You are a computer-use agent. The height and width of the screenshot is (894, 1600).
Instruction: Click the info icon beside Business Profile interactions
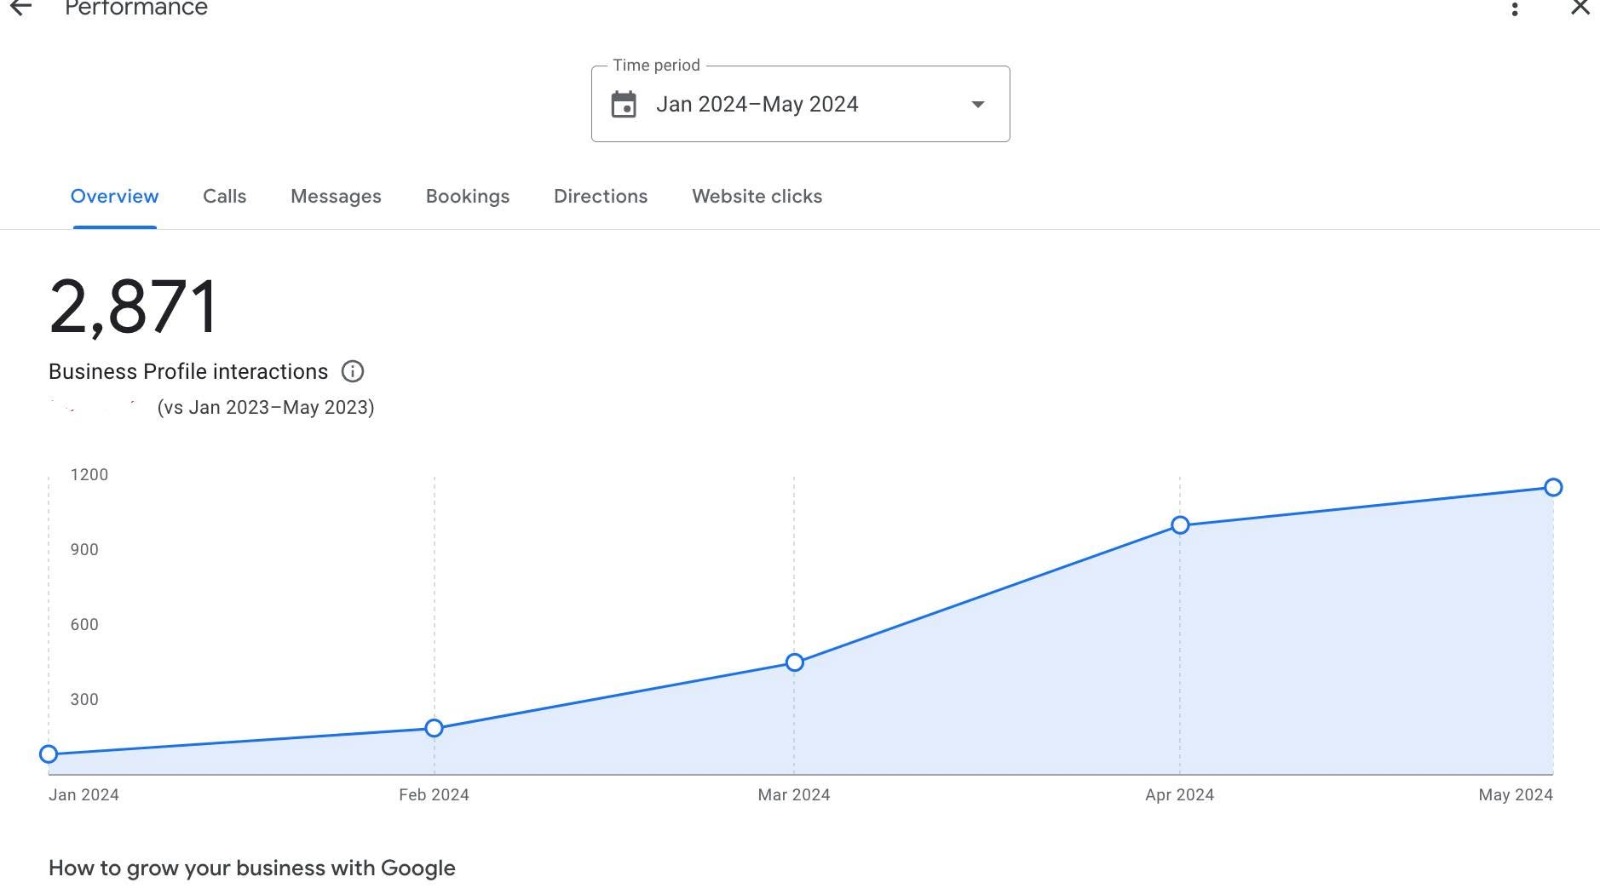click(353, 371)
